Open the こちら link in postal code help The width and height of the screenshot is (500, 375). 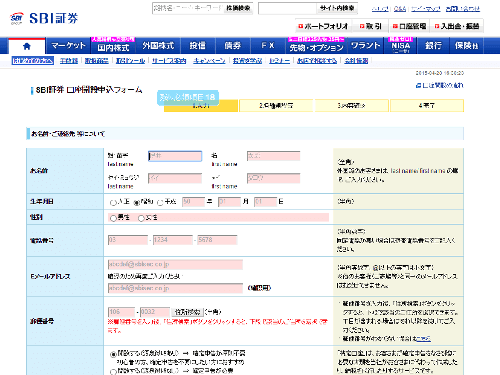[424, 339]
